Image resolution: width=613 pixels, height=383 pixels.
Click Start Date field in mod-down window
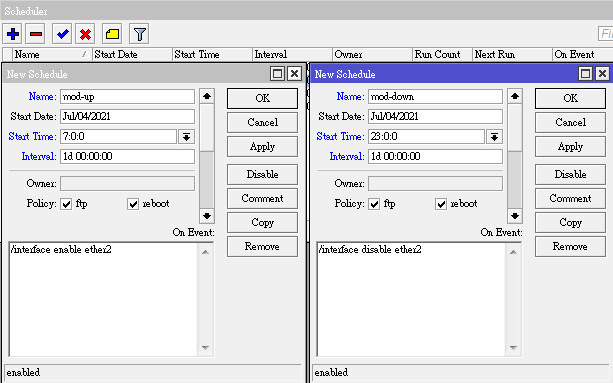point(435,116)
